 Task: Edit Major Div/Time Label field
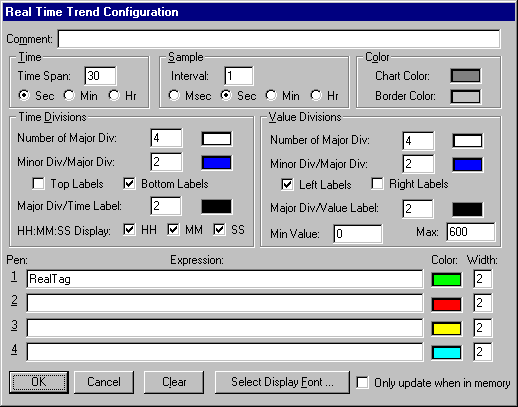click(x=166, y=206)
